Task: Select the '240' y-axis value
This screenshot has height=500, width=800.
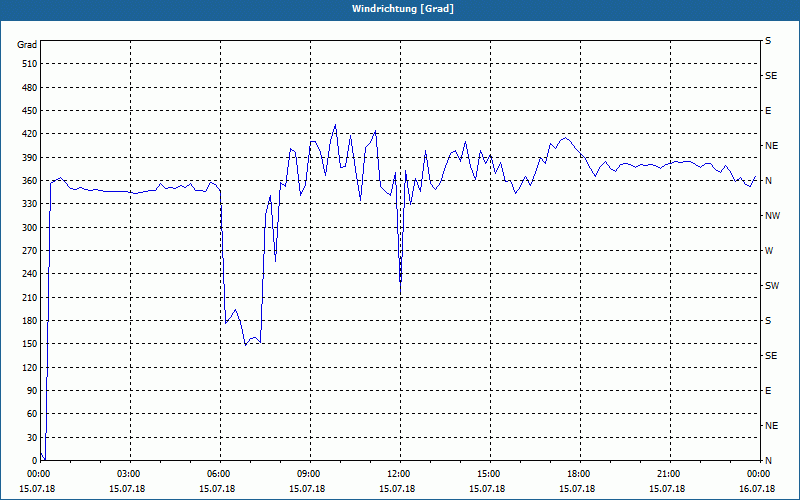Action: click(x=29, y=274)
